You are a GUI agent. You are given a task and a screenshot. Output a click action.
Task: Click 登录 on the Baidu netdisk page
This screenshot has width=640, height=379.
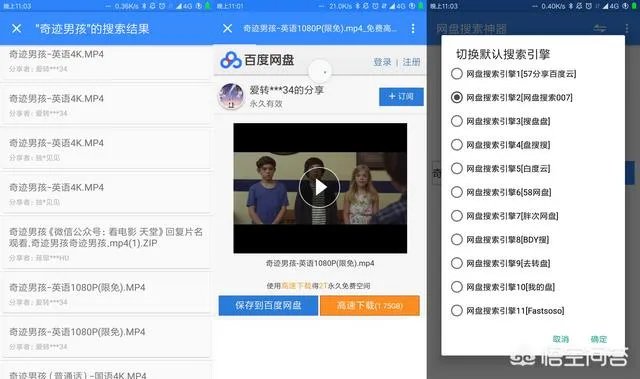click(x=382, y=62)
